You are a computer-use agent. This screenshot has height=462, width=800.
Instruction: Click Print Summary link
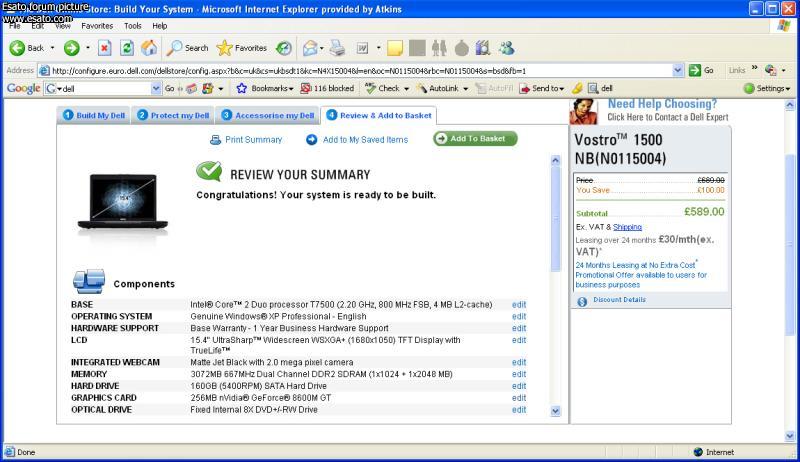(x=246, y=140)
